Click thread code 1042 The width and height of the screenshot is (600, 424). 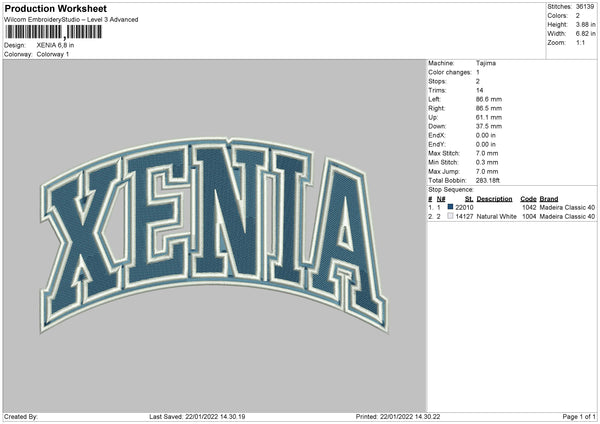[529, 208]
